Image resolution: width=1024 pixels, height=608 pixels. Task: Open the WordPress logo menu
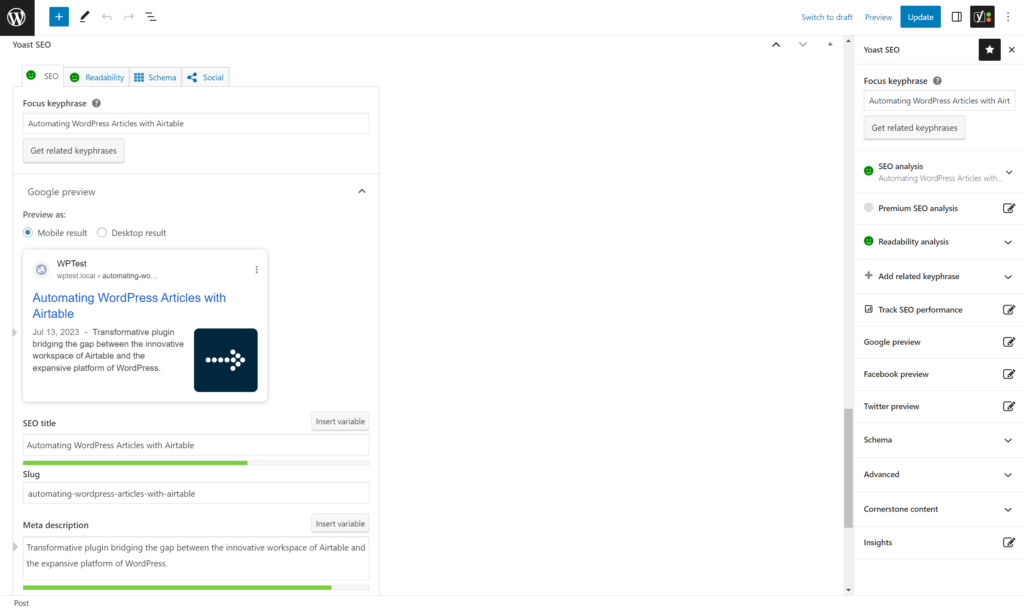tap(17, 17)
